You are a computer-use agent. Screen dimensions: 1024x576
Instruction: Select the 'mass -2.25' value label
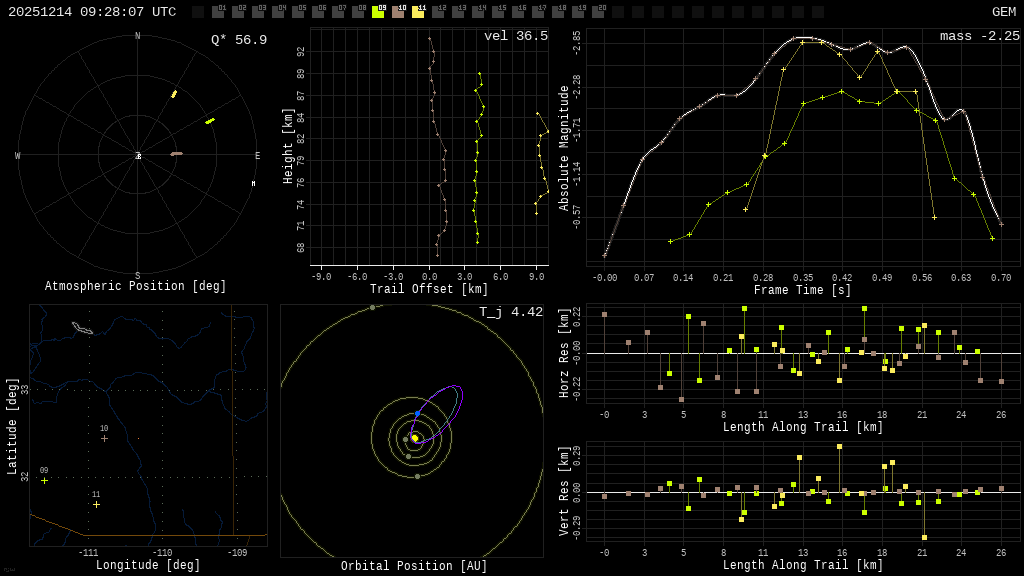click(x=979, y=36)
